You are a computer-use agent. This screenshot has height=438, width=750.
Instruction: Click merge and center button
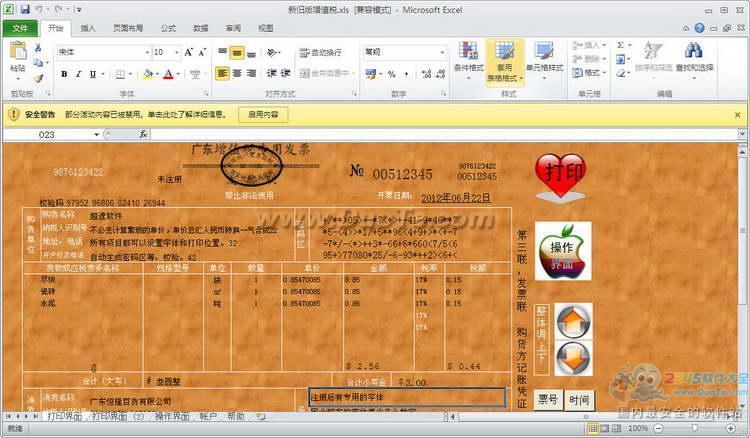tap(324, 74)
